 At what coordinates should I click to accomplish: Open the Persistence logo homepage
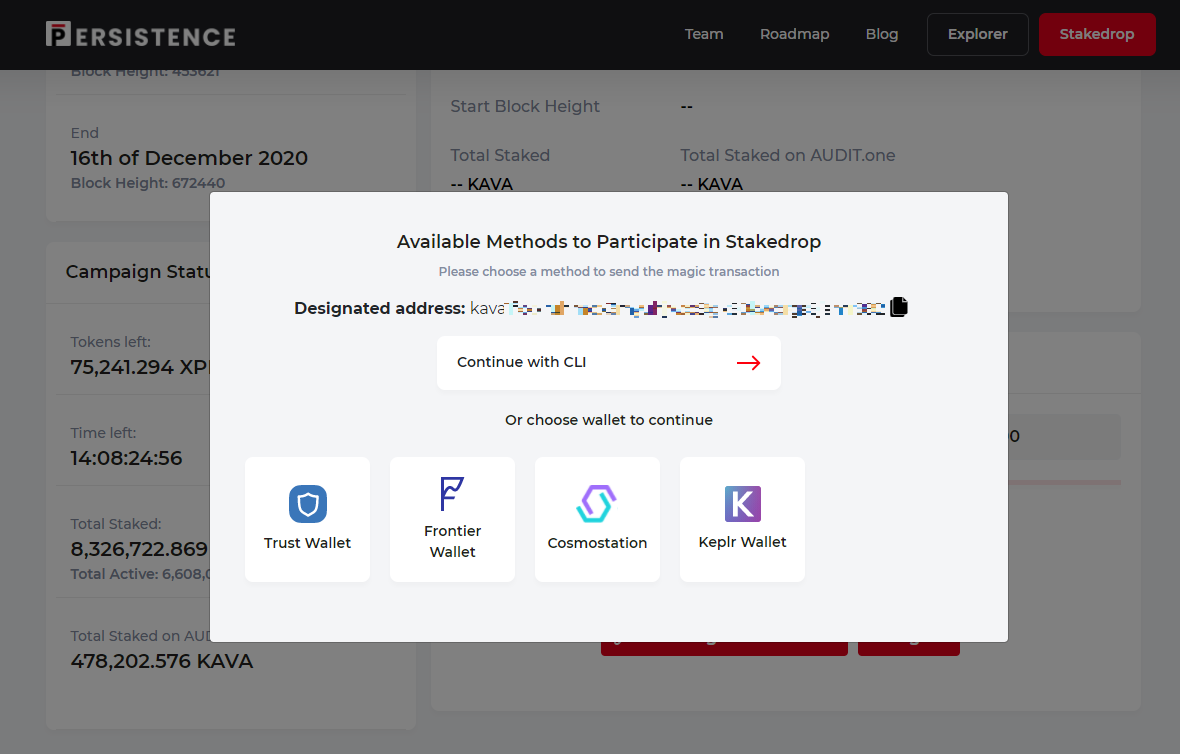[141, 35]
